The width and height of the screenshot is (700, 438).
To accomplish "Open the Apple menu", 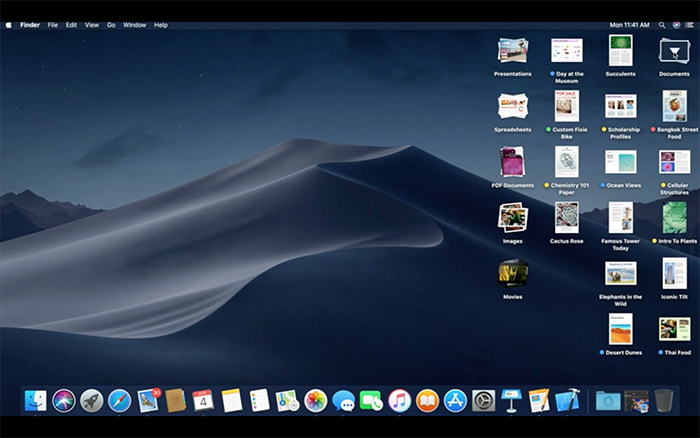I will coord(9,24).
